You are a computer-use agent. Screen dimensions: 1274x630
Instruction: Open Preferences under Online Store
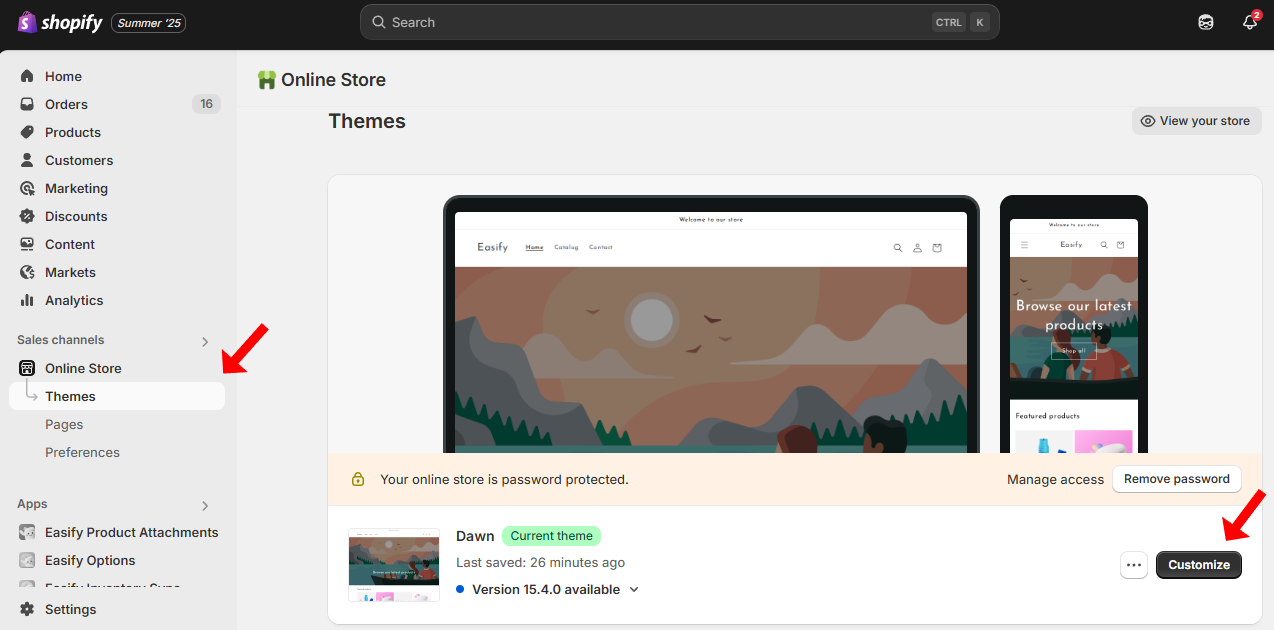[82, 452]
